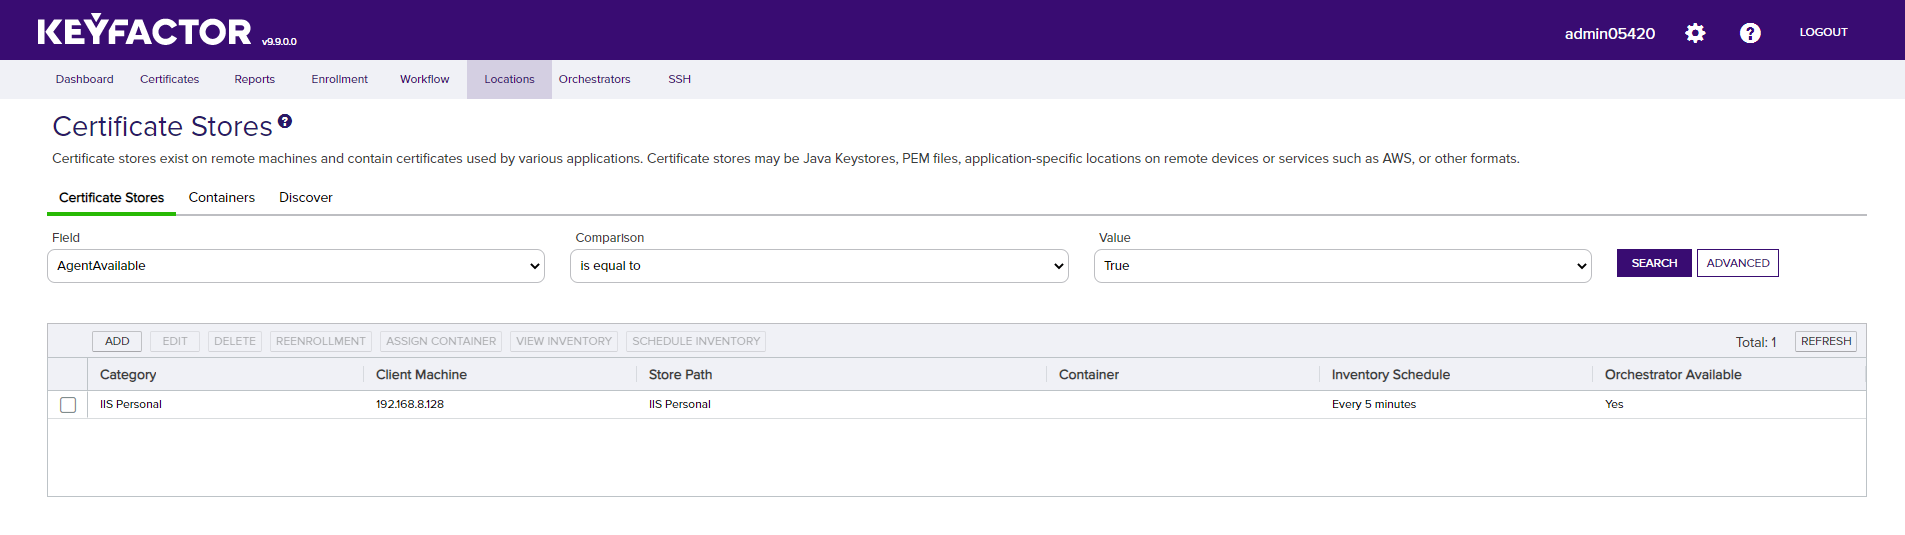This screenshot has height=535, width=1905.
Task: Switch to the Containers tab
Action: point(222,198)
